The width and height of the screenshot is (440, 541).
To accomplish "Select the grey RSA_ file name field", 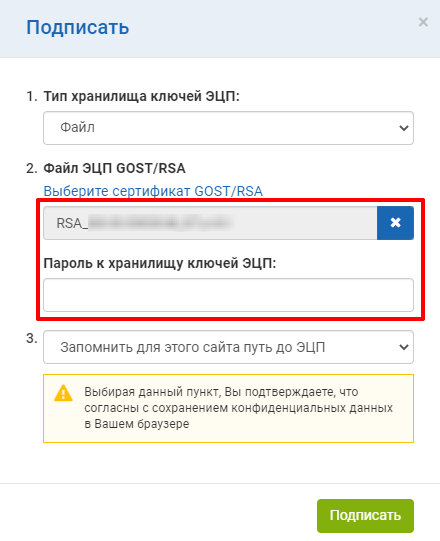I will pyautogui.click(x=210, y=223).
